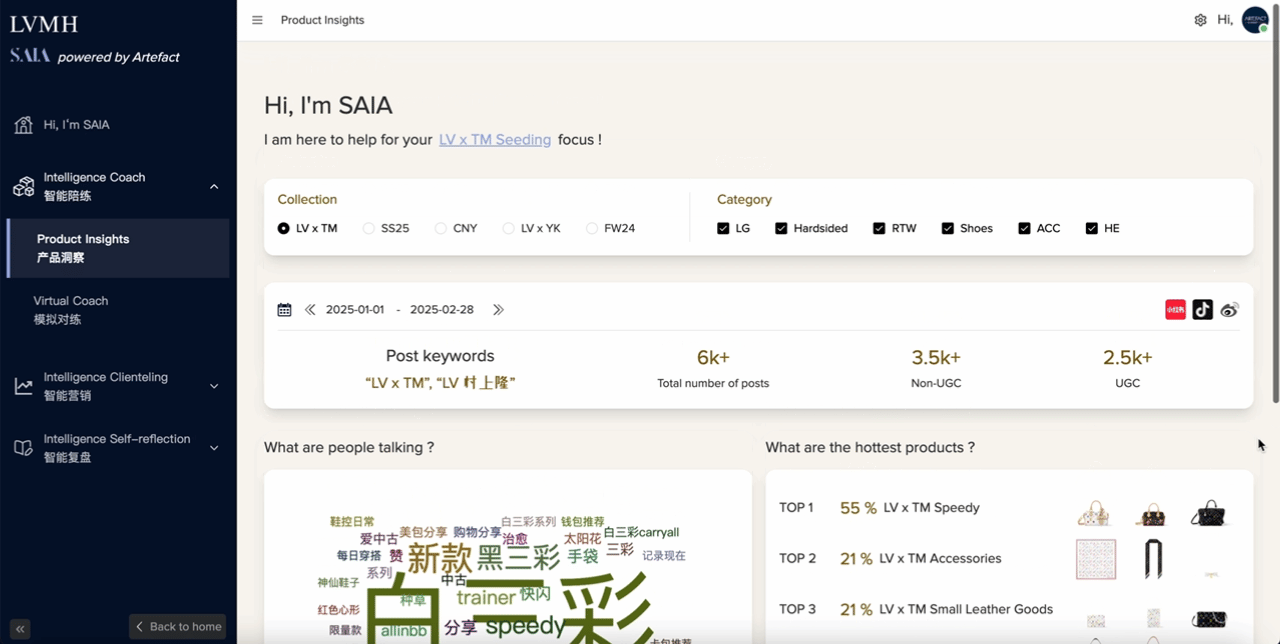Open black leather pouch thumbnail in TOP 3
Viewport: 1280px width, 644px height.
(1209, 619)
